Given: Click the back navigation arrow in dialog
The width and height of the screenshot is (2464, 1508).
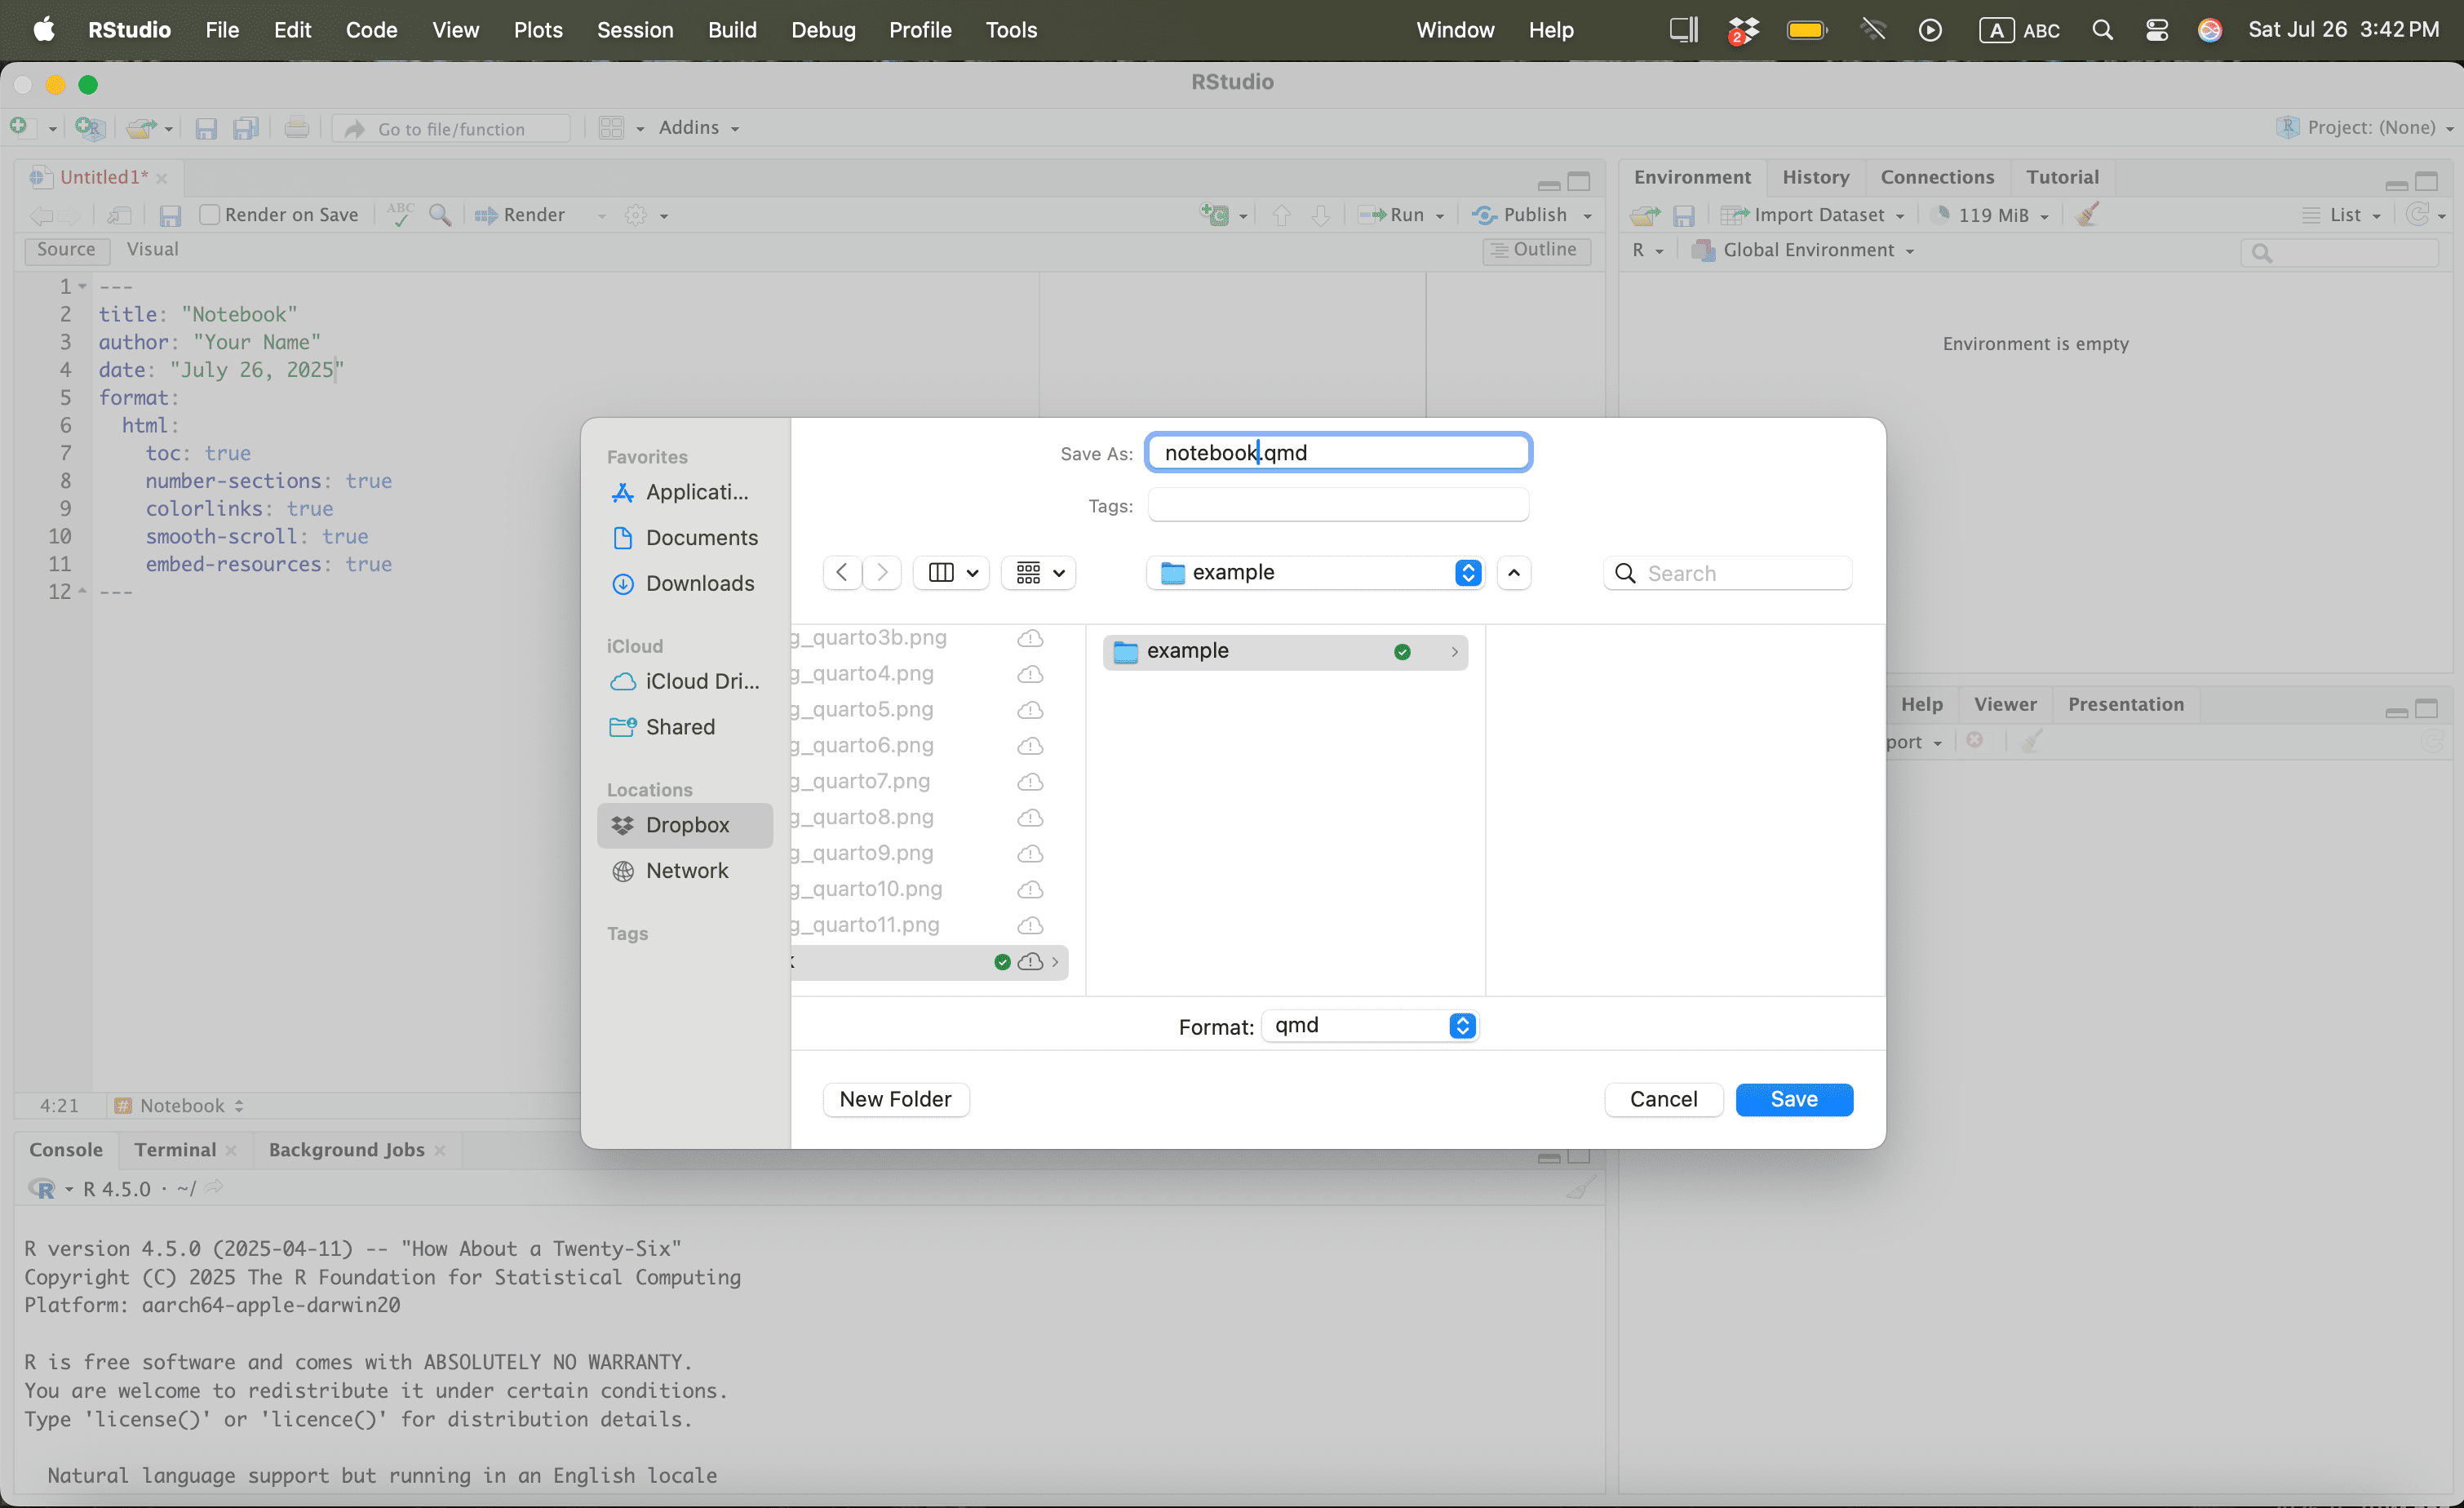Looking at the screenshot, I should pos(842,573).
